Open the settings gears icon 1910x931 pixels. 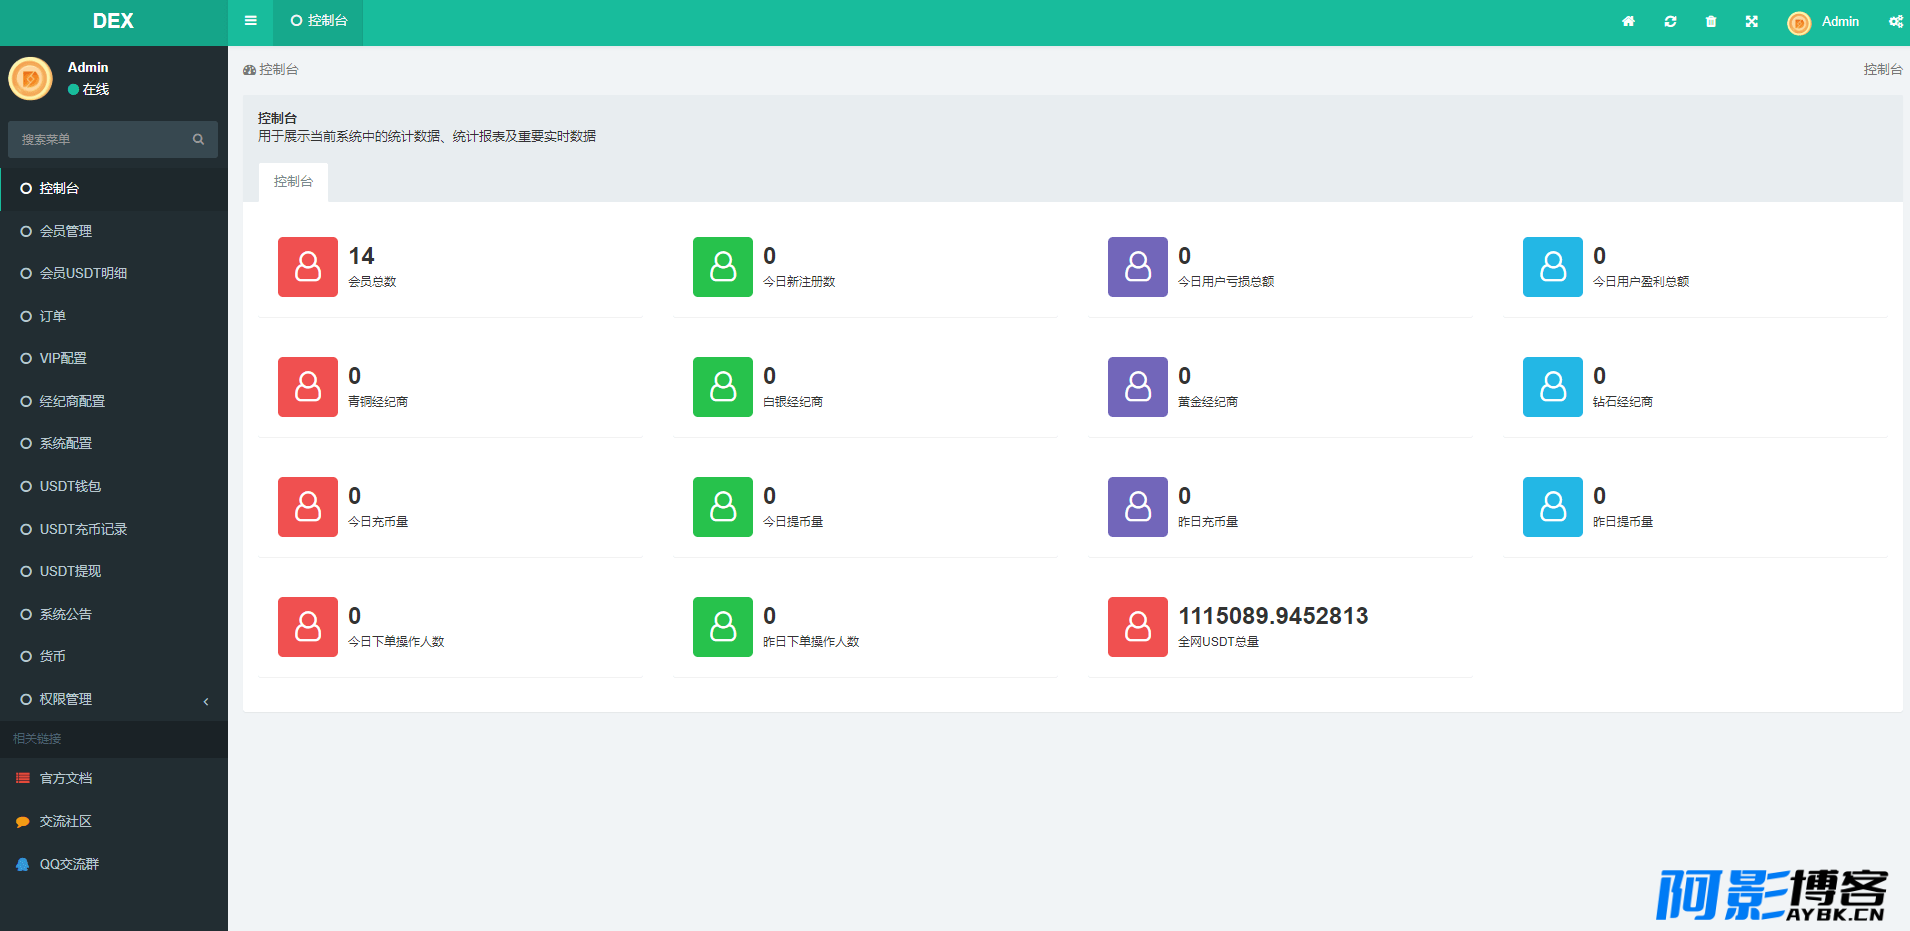coord(1895,22)
